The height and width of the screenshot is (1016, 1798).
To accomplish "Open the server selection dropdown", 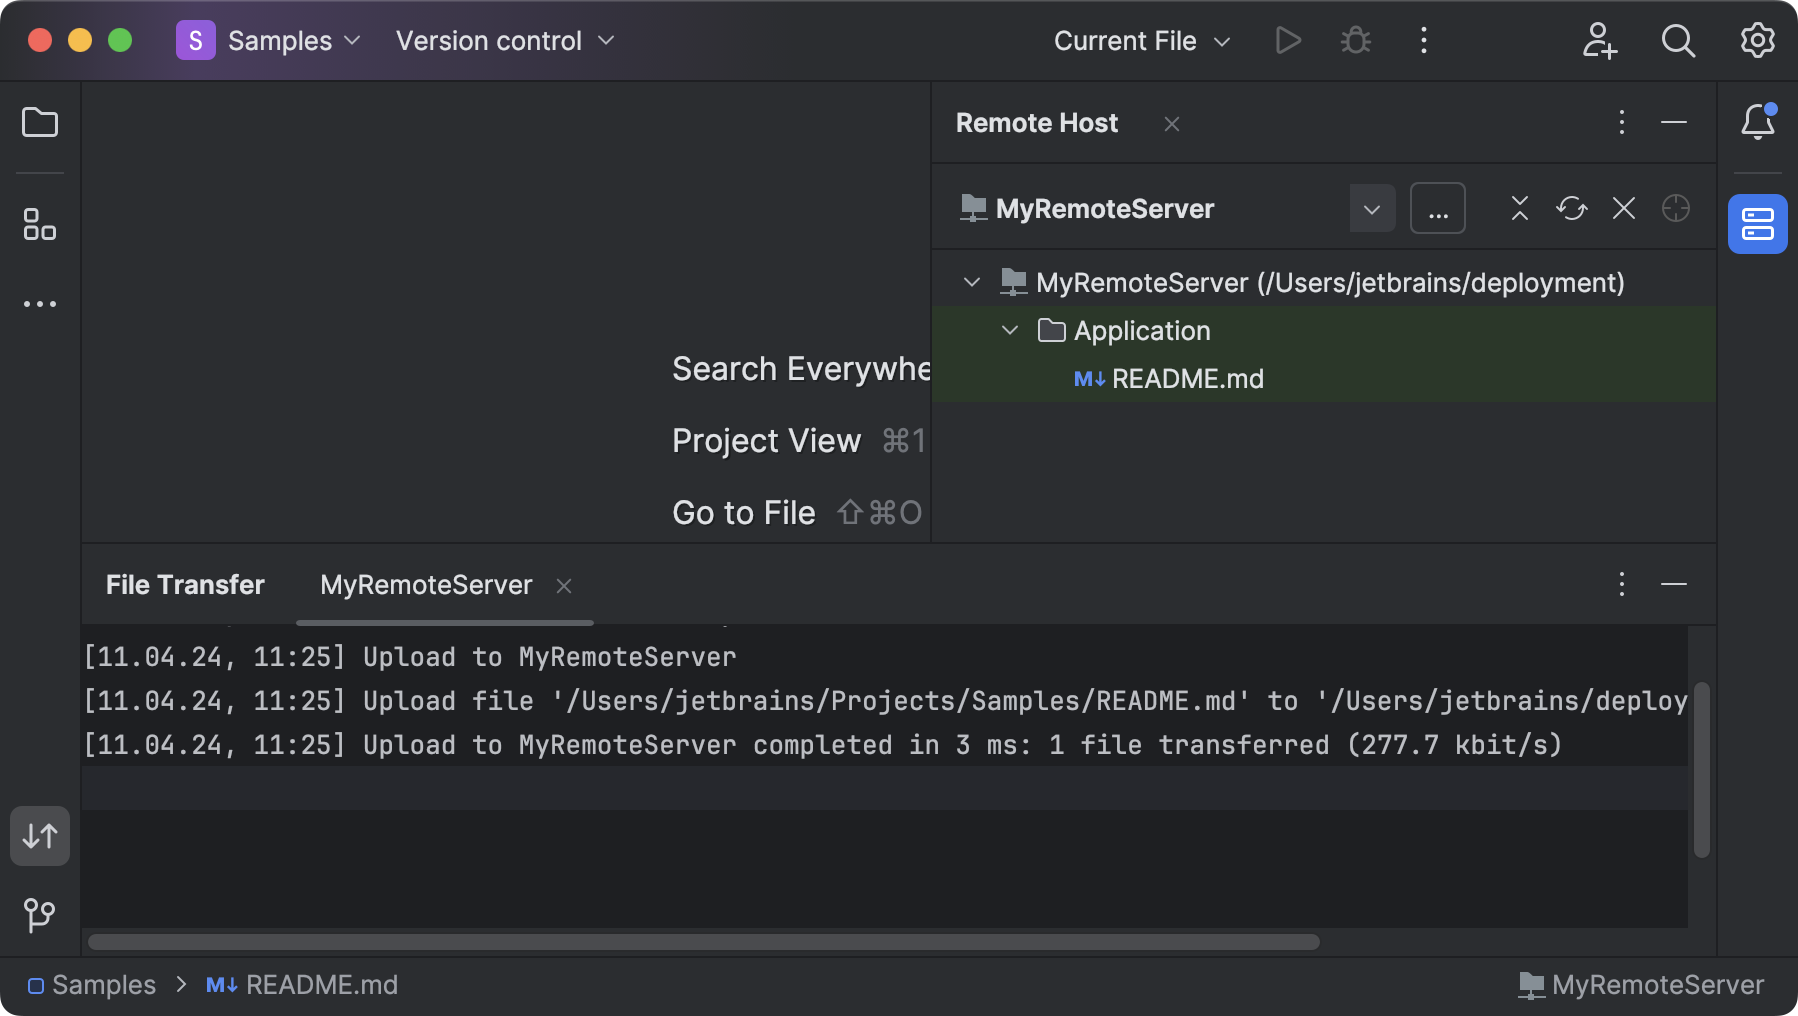I will 1372,208.
